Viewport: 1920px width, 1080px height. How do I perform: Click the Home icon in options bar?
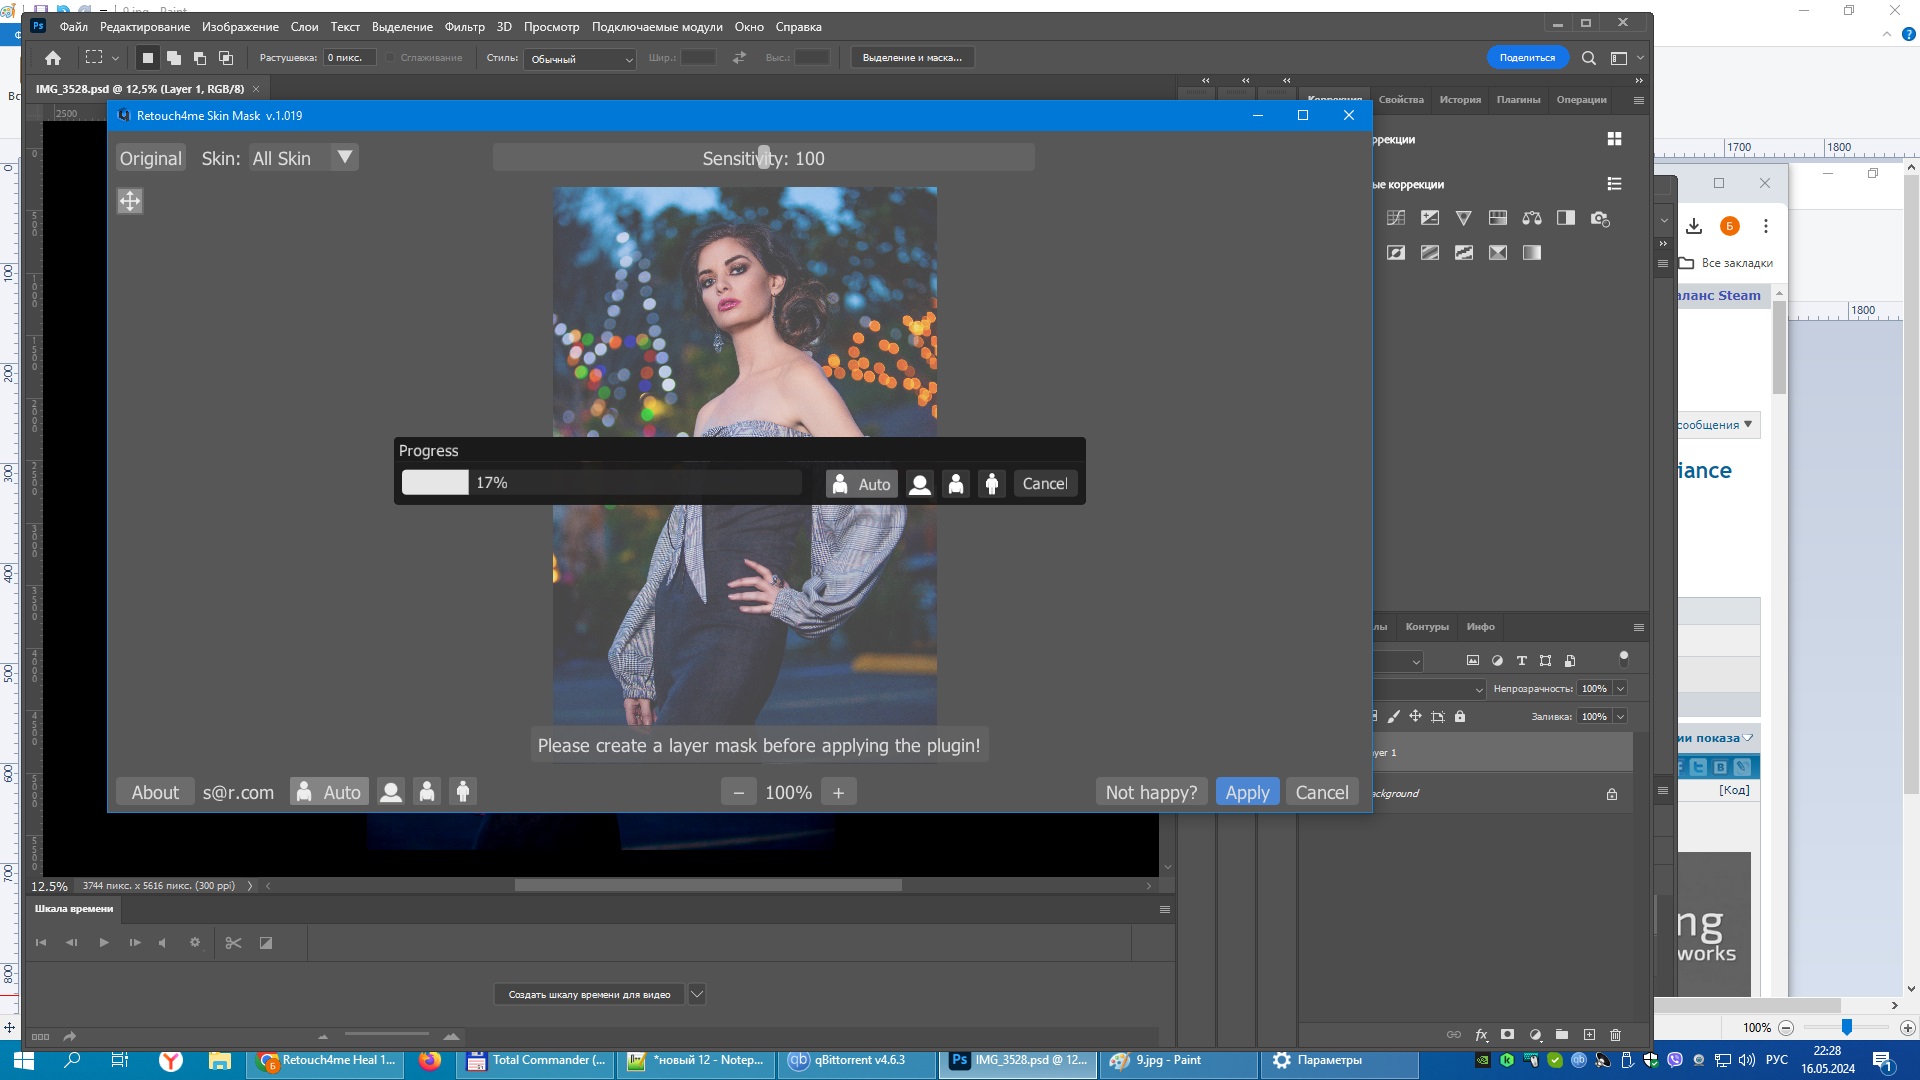click(x=53, y=58)
